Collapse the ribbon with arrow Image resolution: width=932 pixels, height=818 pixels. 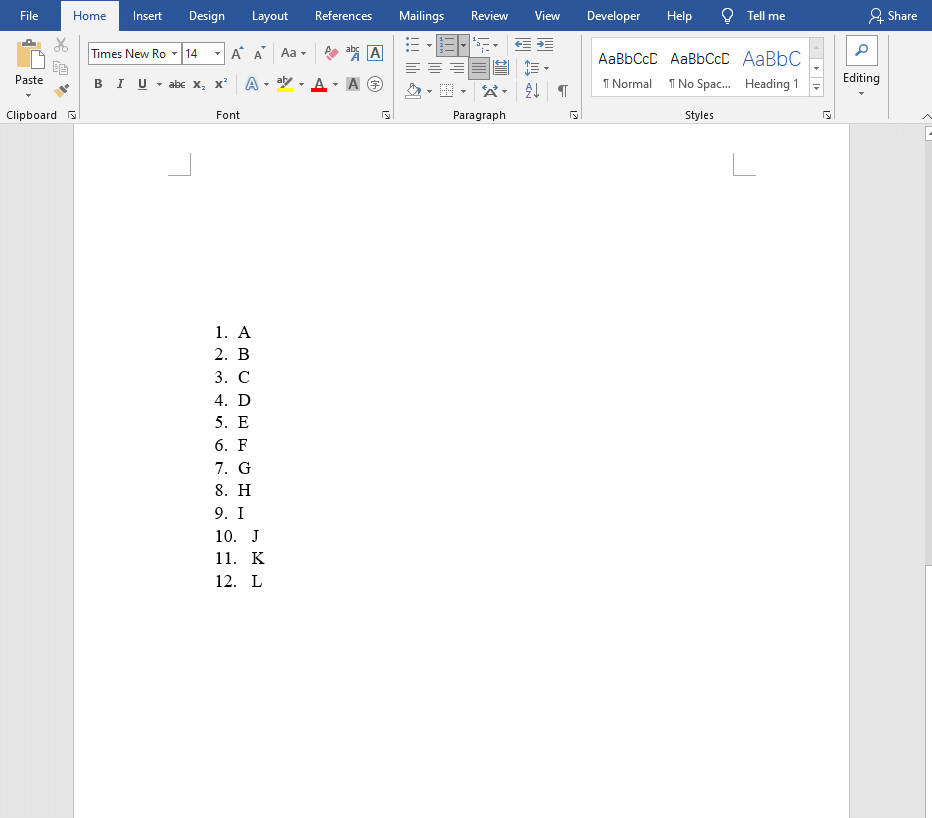927,116
